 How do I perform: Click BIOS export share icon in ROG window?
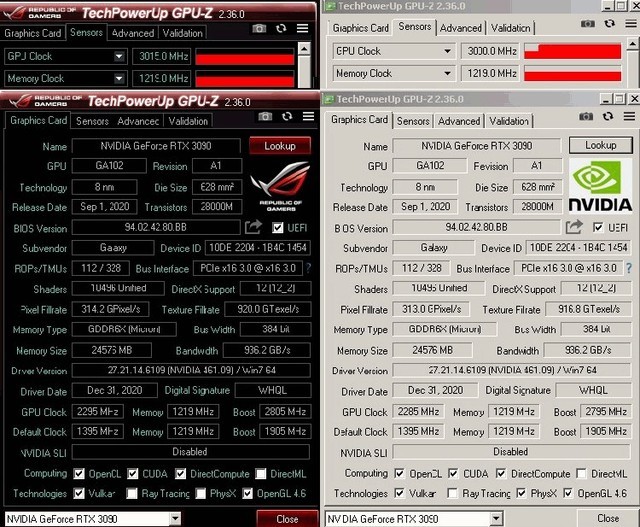click(253, 227)
